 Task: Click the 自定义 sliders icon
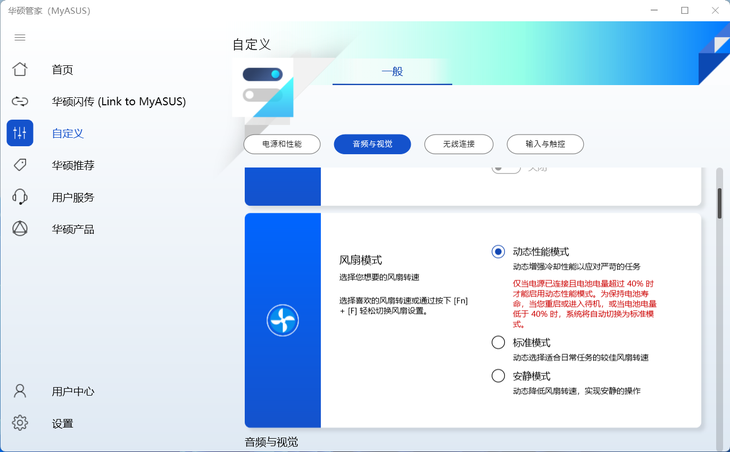pos(20,133)
